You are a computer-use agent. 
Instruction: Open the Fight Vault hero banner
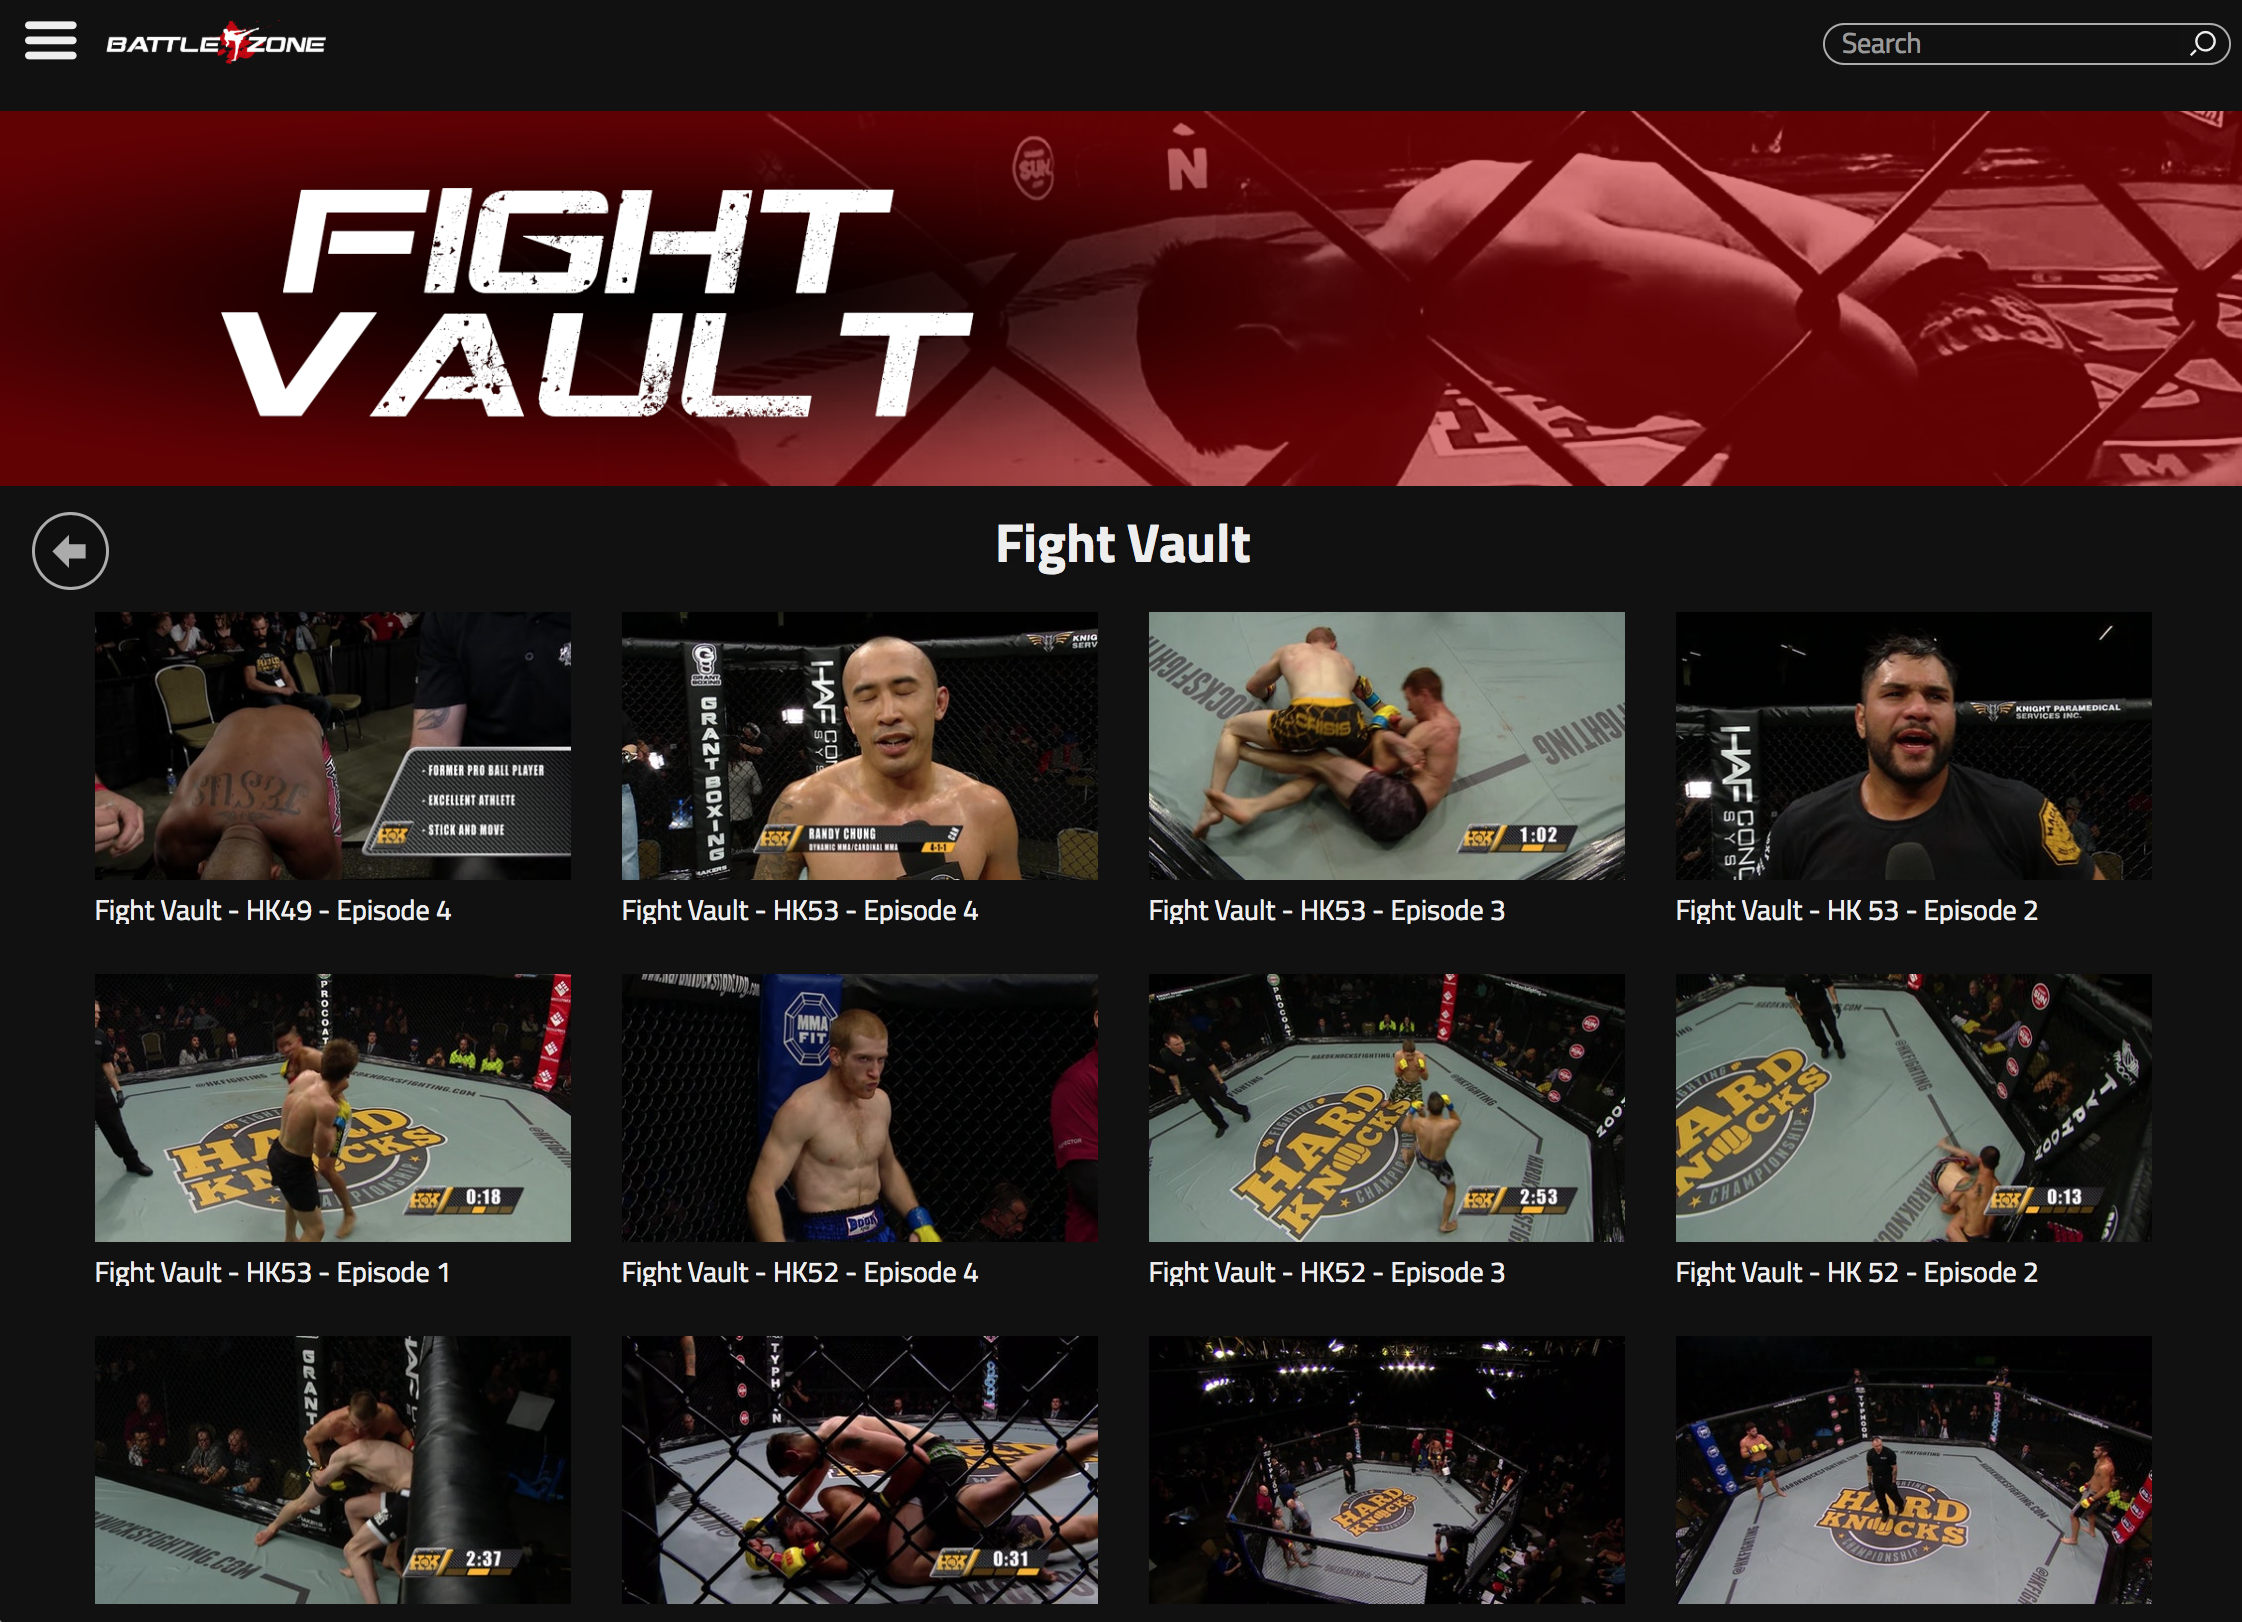click(1121, 298)
